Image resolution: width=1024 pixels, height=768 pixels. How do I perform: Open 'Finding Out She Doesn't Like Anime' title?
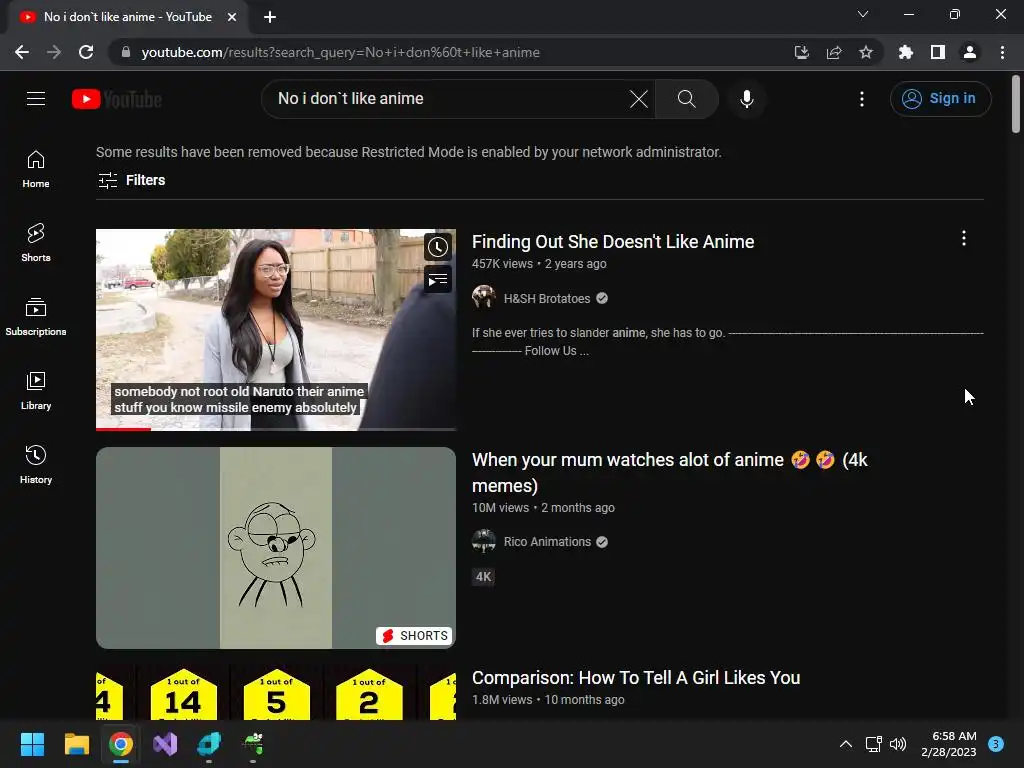coord(613,242)
